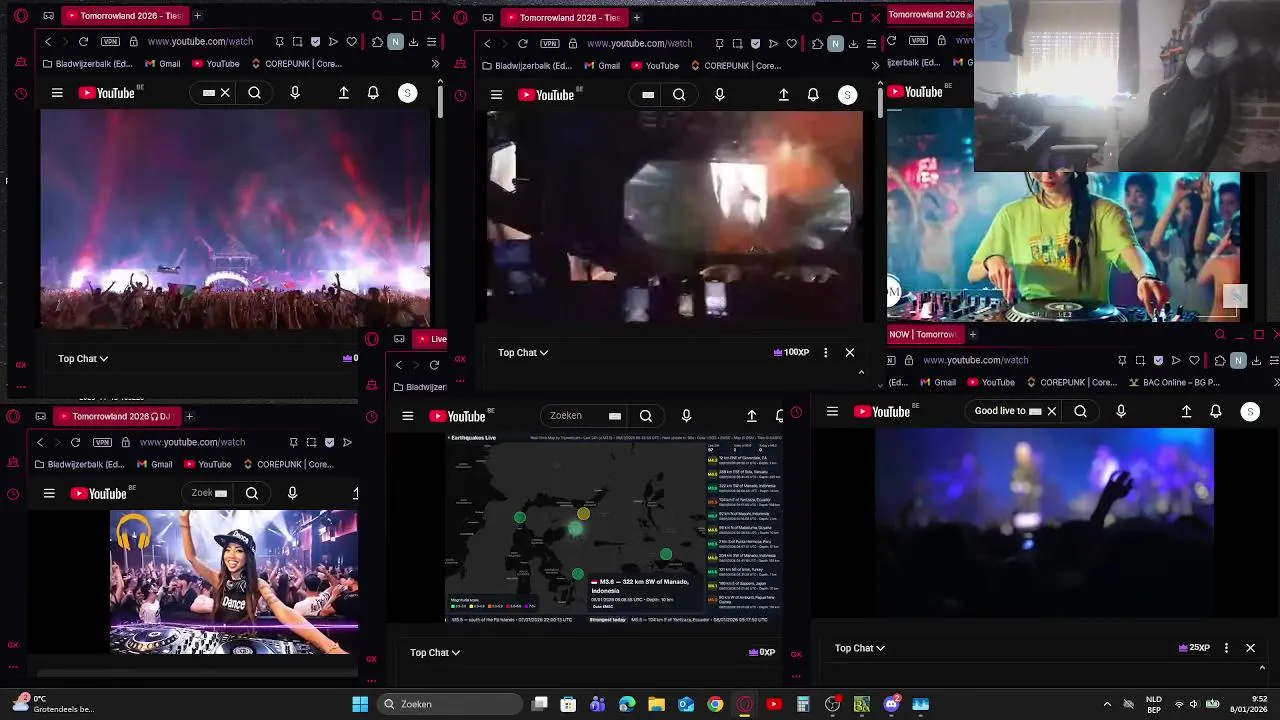Open notifications bell in bottom-right window
Screen dimensions: 1280x720
pyautogui.click(x=1216, y=411)
